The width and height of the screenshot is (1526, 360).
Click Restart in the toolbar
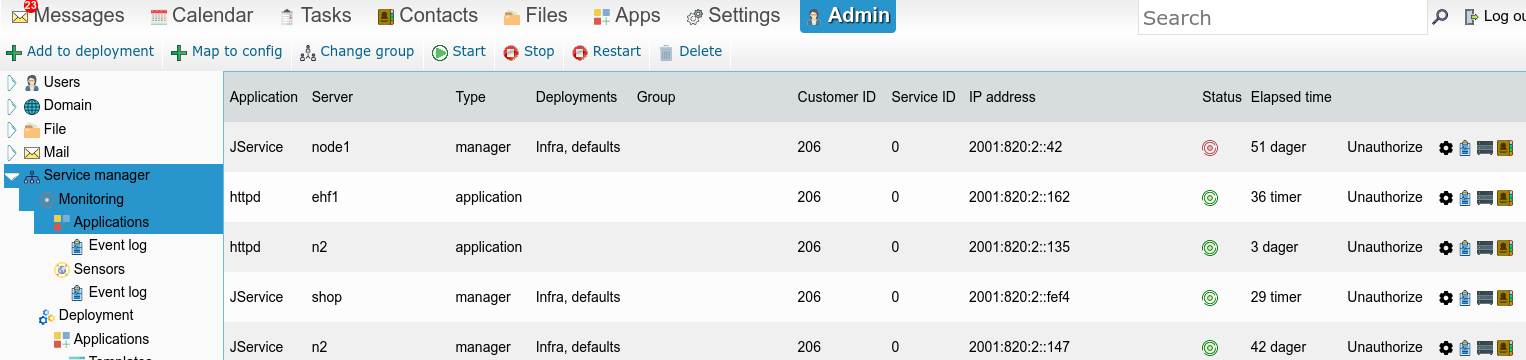(607, 52)
